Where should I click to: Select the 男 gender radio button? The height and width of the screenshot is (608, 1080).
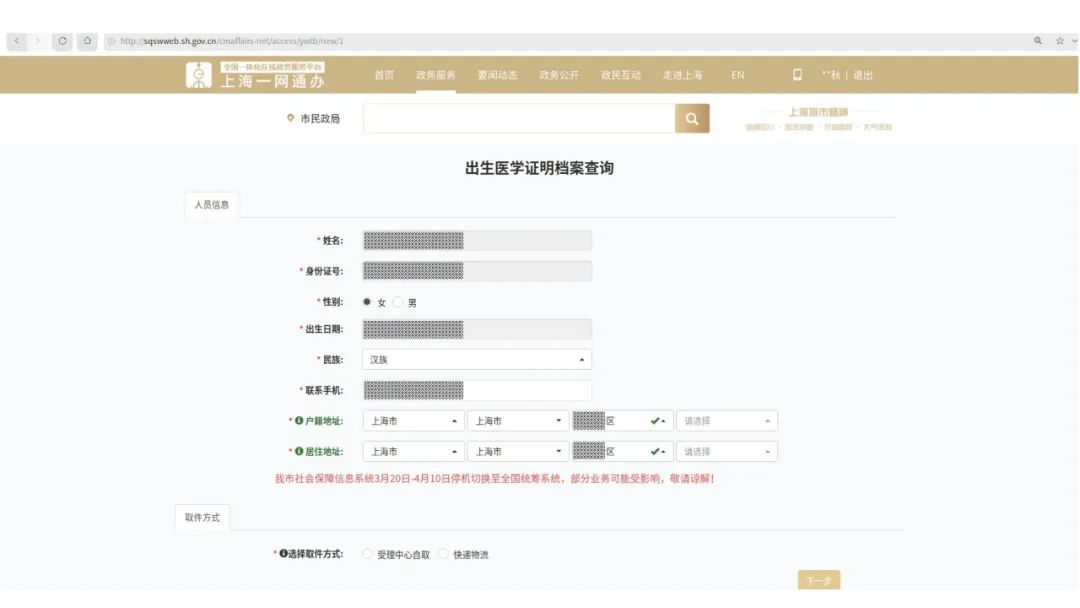click(397, 302)
